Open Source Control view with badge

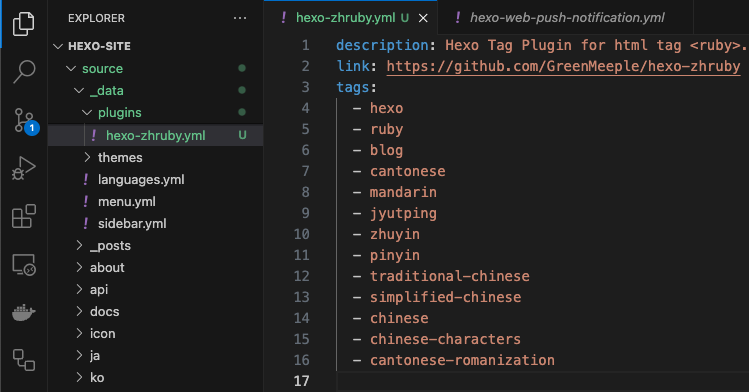(25, 121)
